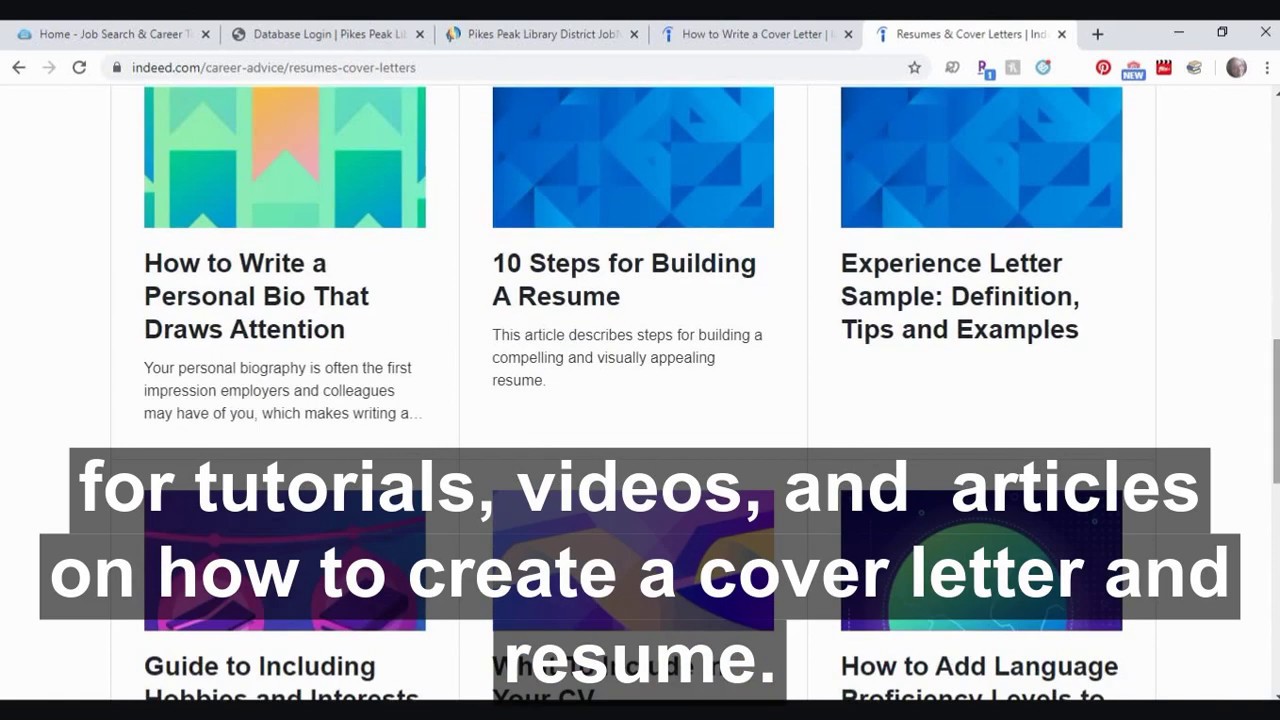Open the teal circle extension with red dot
Screen dimensions: 1280x720
click(x=1043, y=67)
